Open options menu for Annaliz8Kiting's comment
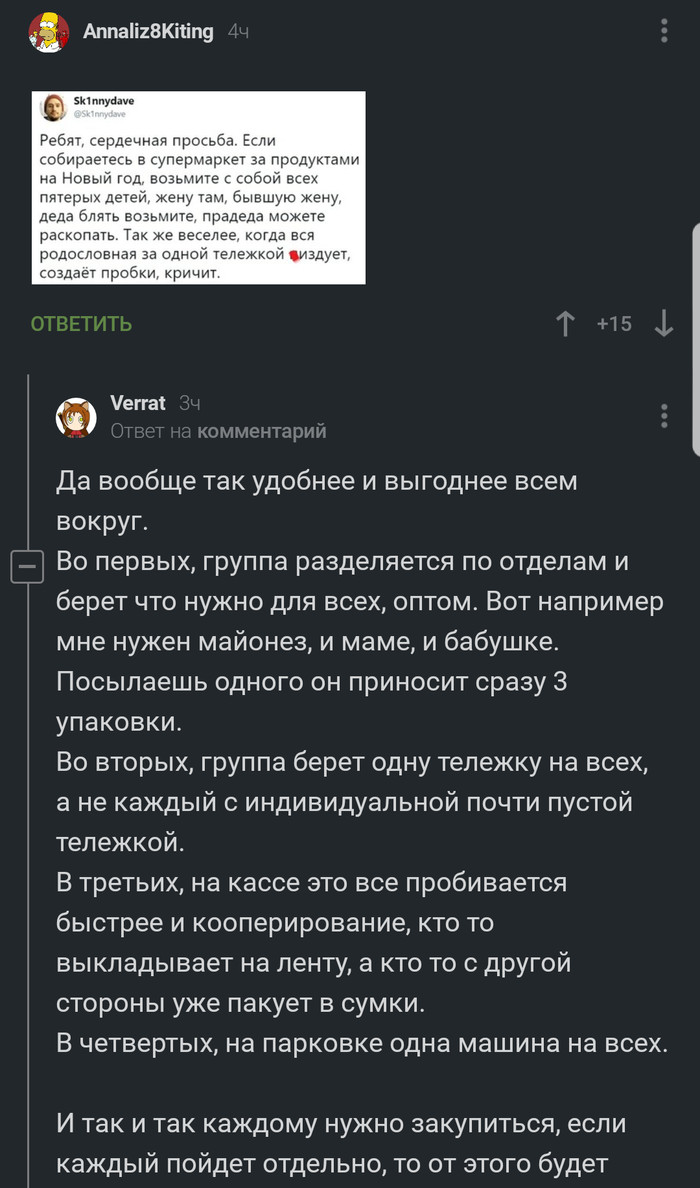The image size is (700, 1188). click(664, 31)
